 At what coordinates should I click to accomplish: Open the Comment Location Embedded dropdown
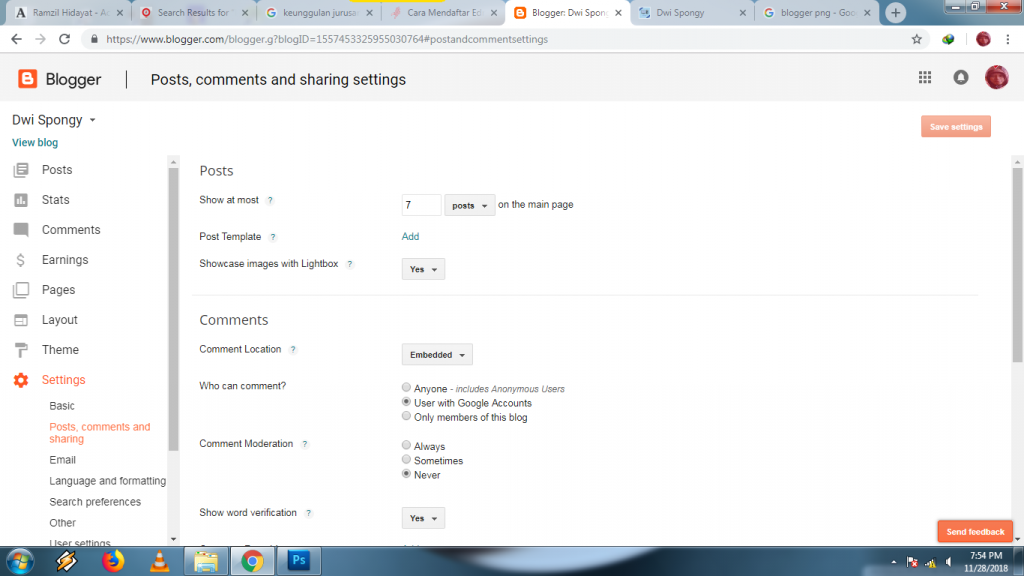coord(437,355)
